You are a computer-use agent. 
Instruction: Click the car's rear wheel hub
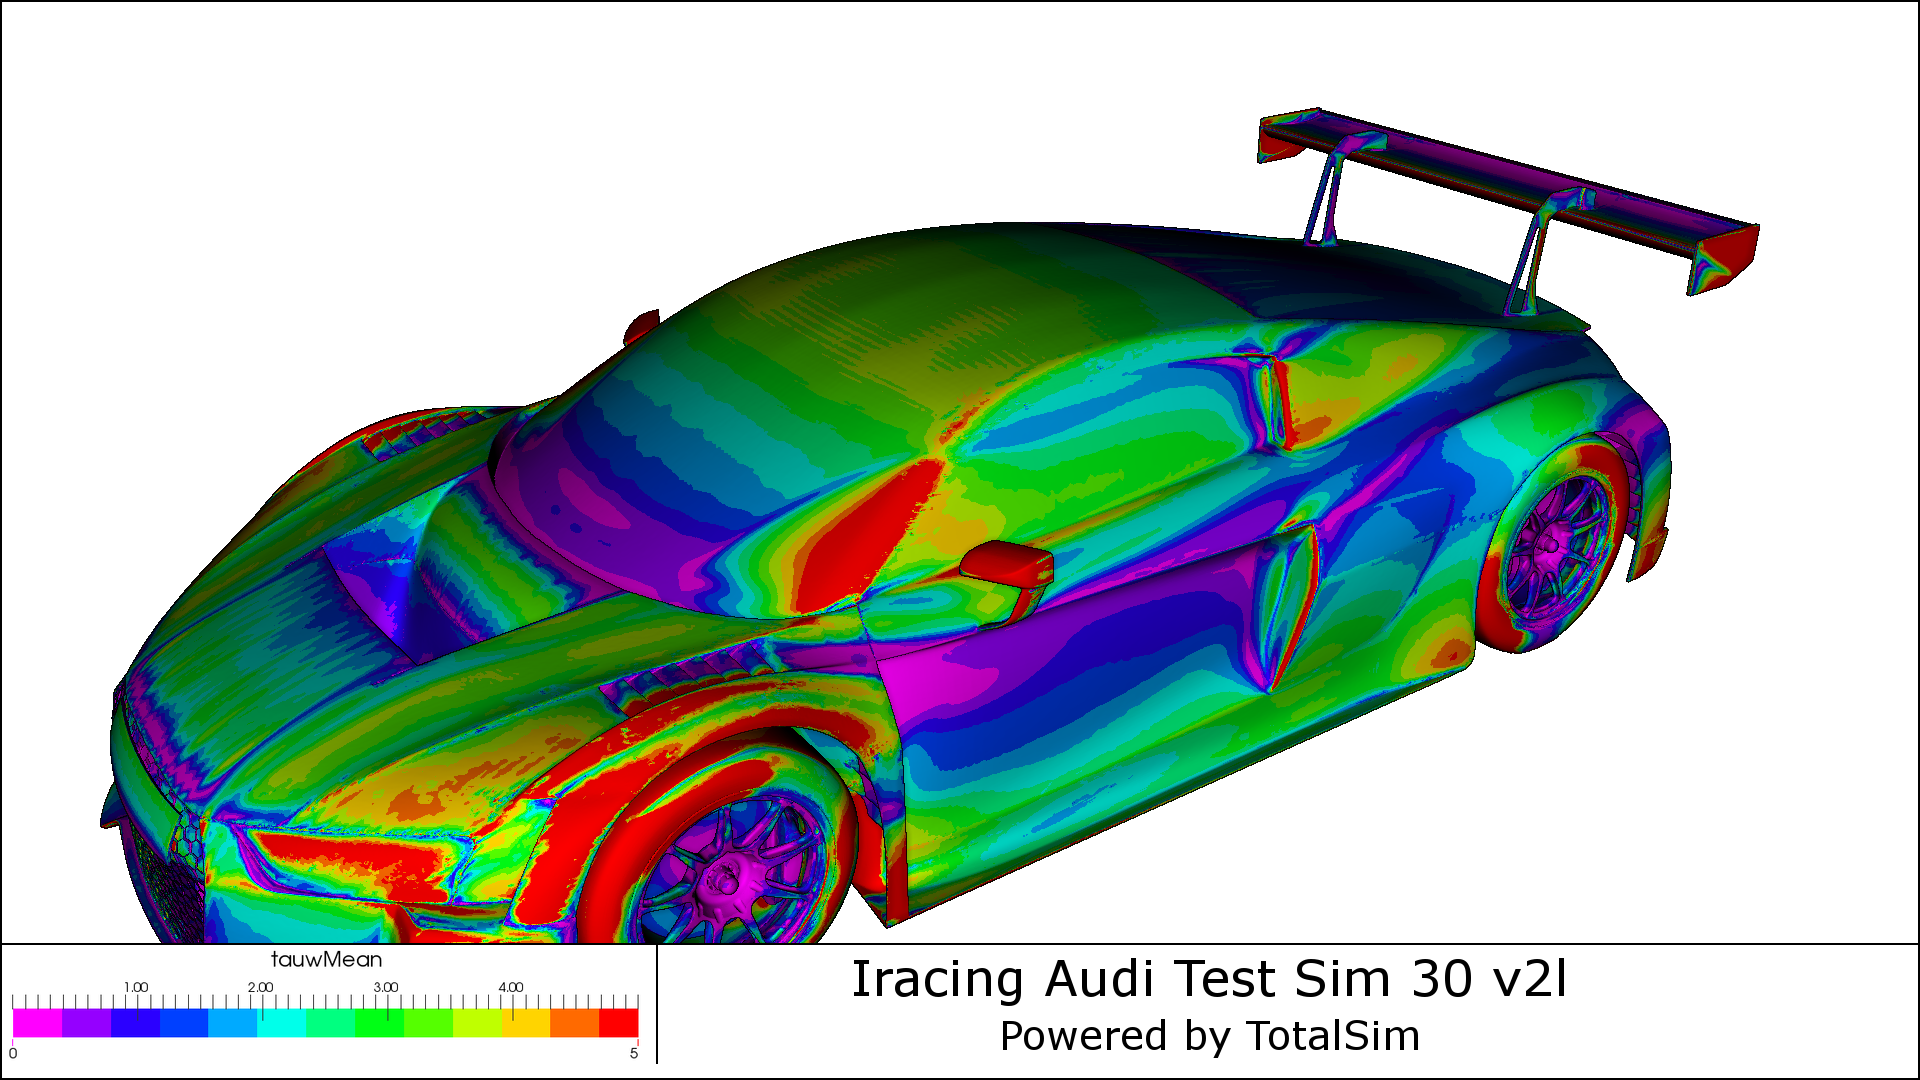[1552, 545]
